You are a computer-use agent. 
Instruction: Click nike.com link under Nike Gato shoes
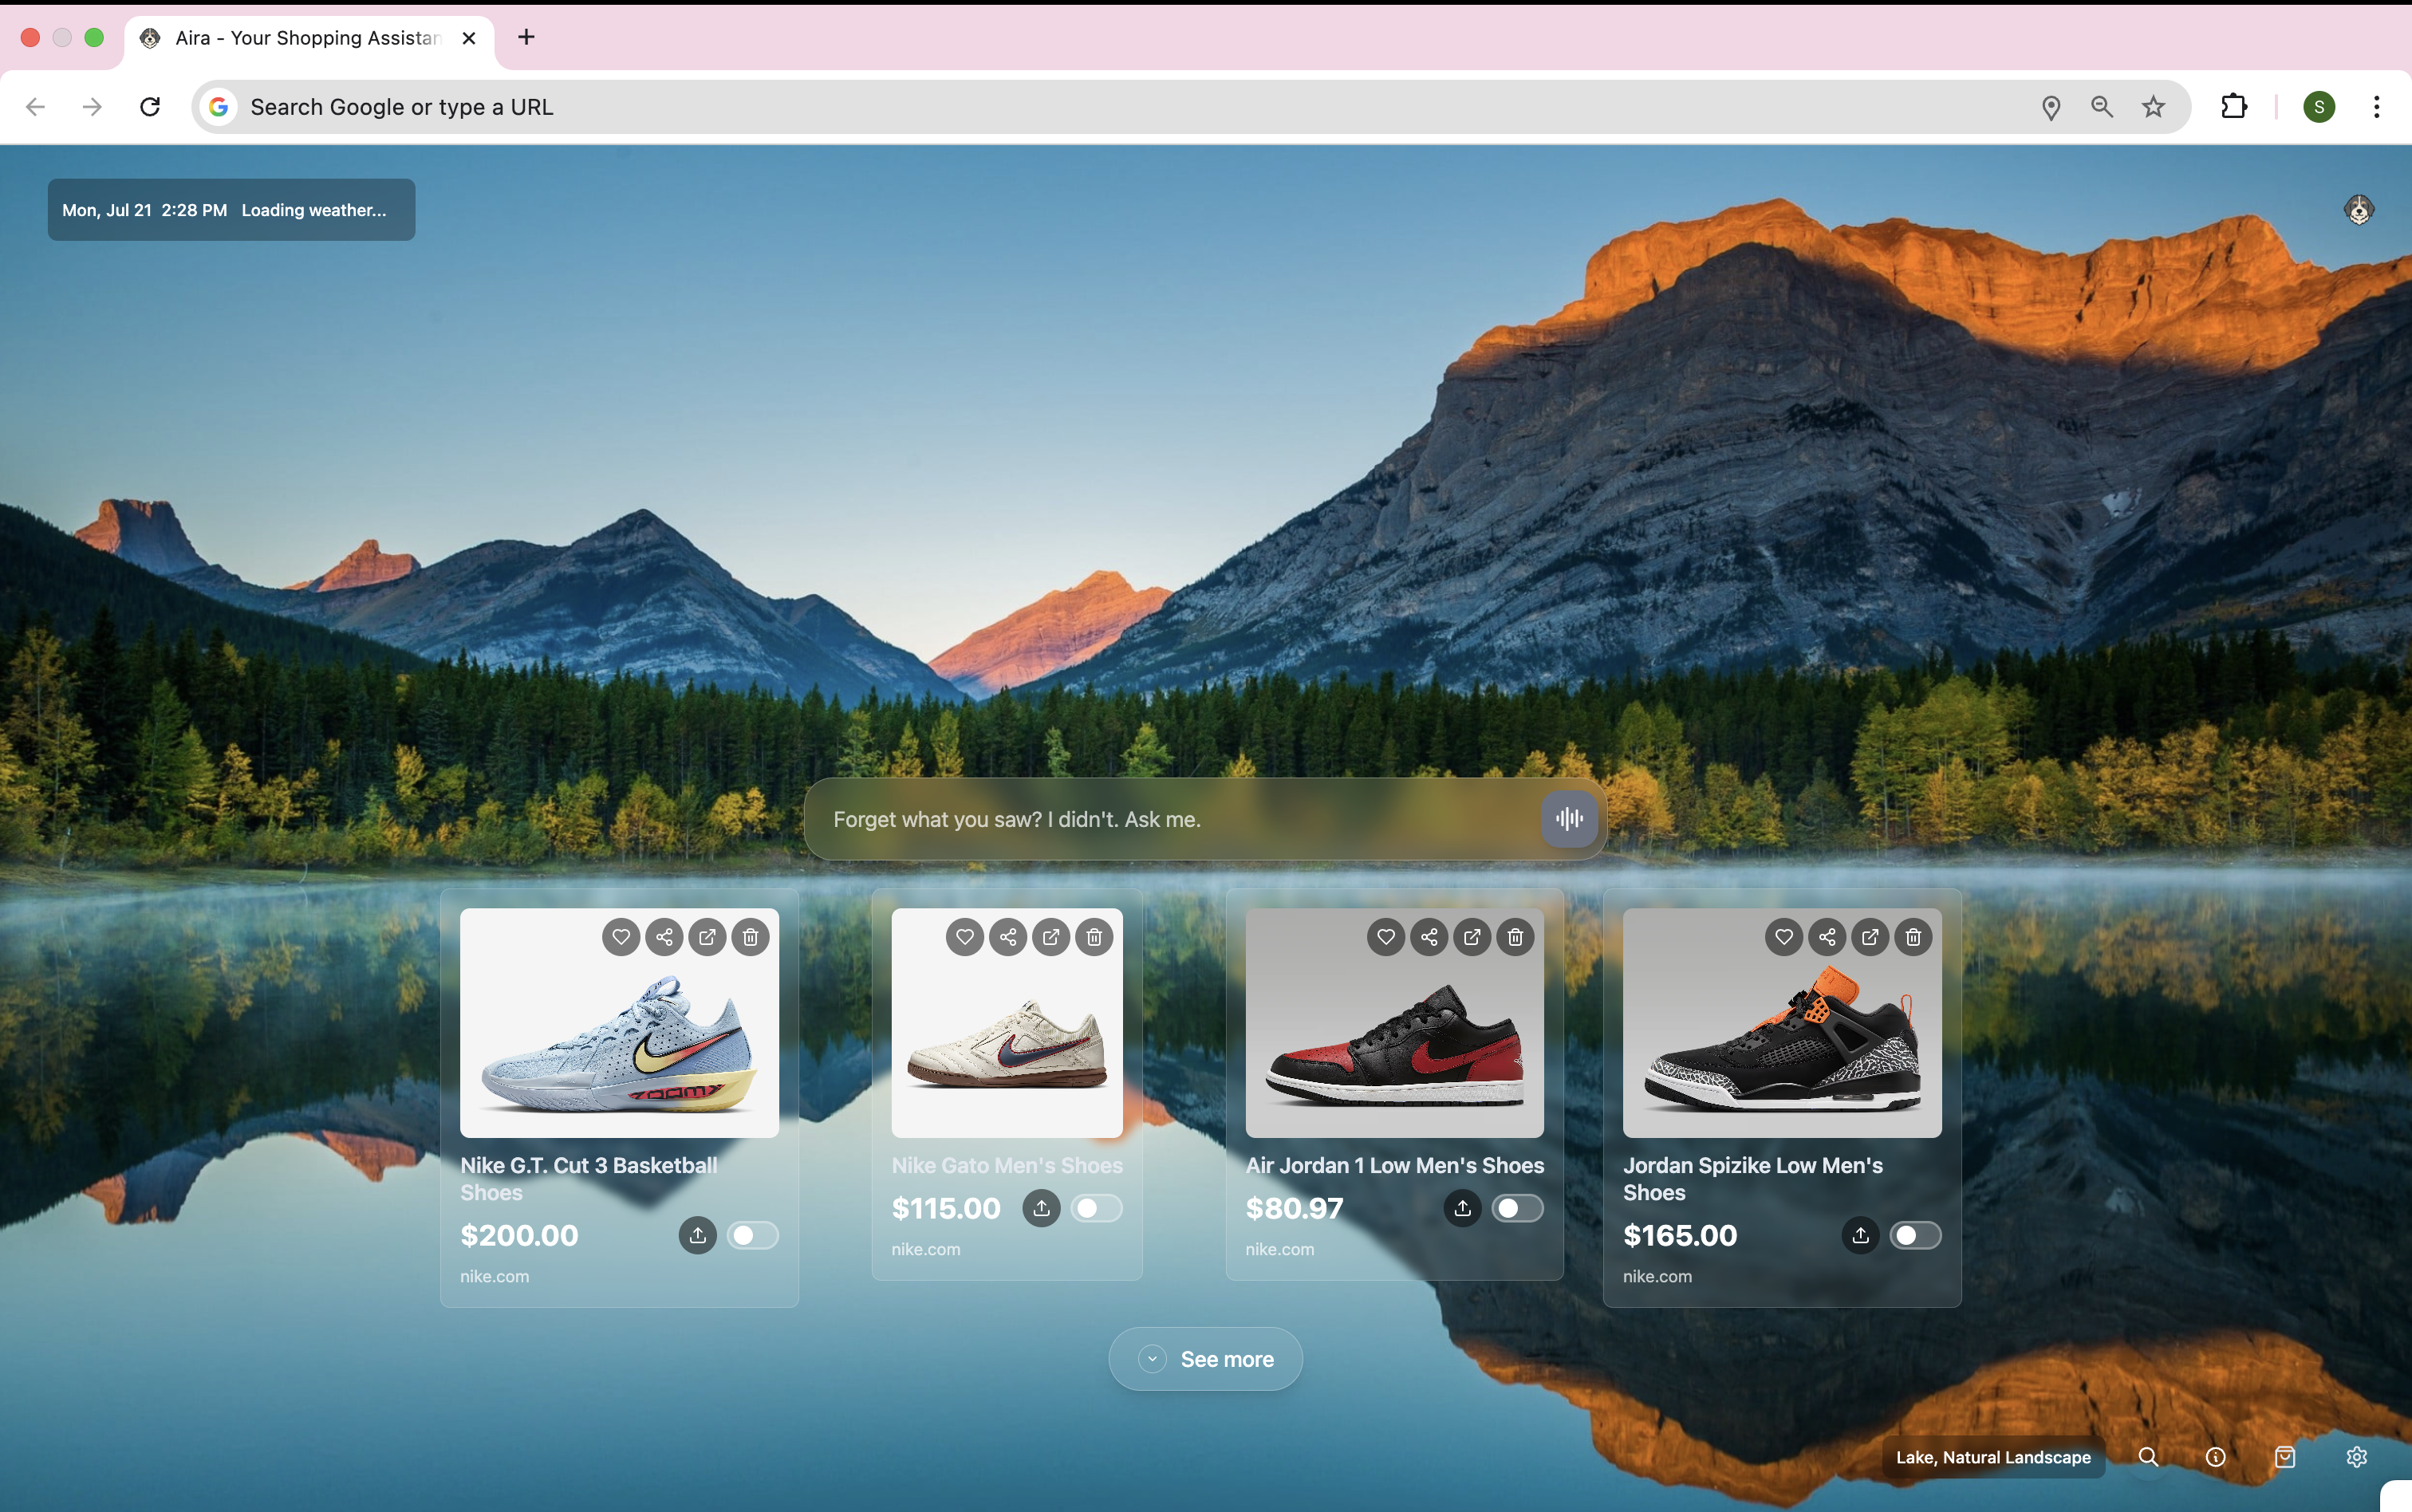click(x=926, y=1249)
